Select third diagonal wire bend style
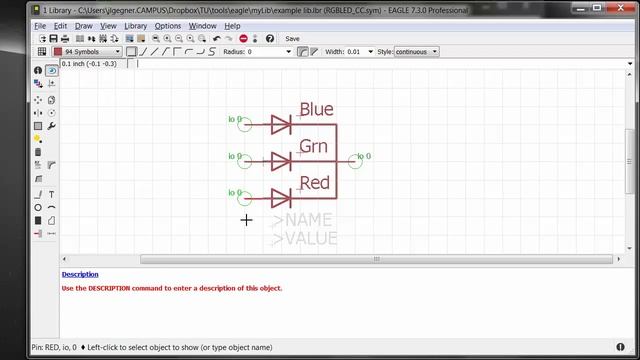 (x=154, y=52)
